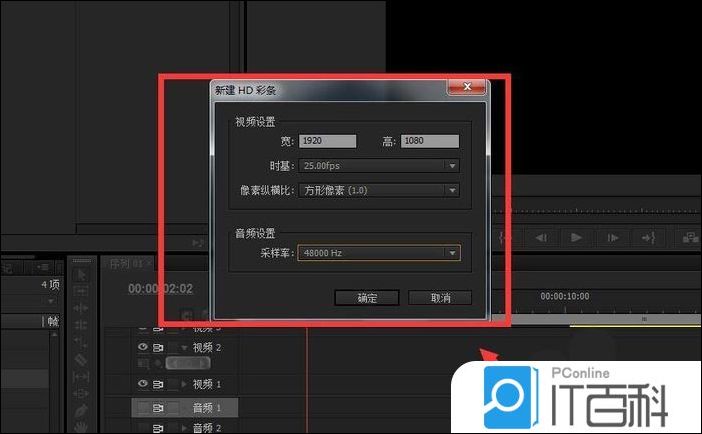Open the 采样率 48000 Hz dropdown
Viewport: 702px width, 434px height.
coord(379,253)
